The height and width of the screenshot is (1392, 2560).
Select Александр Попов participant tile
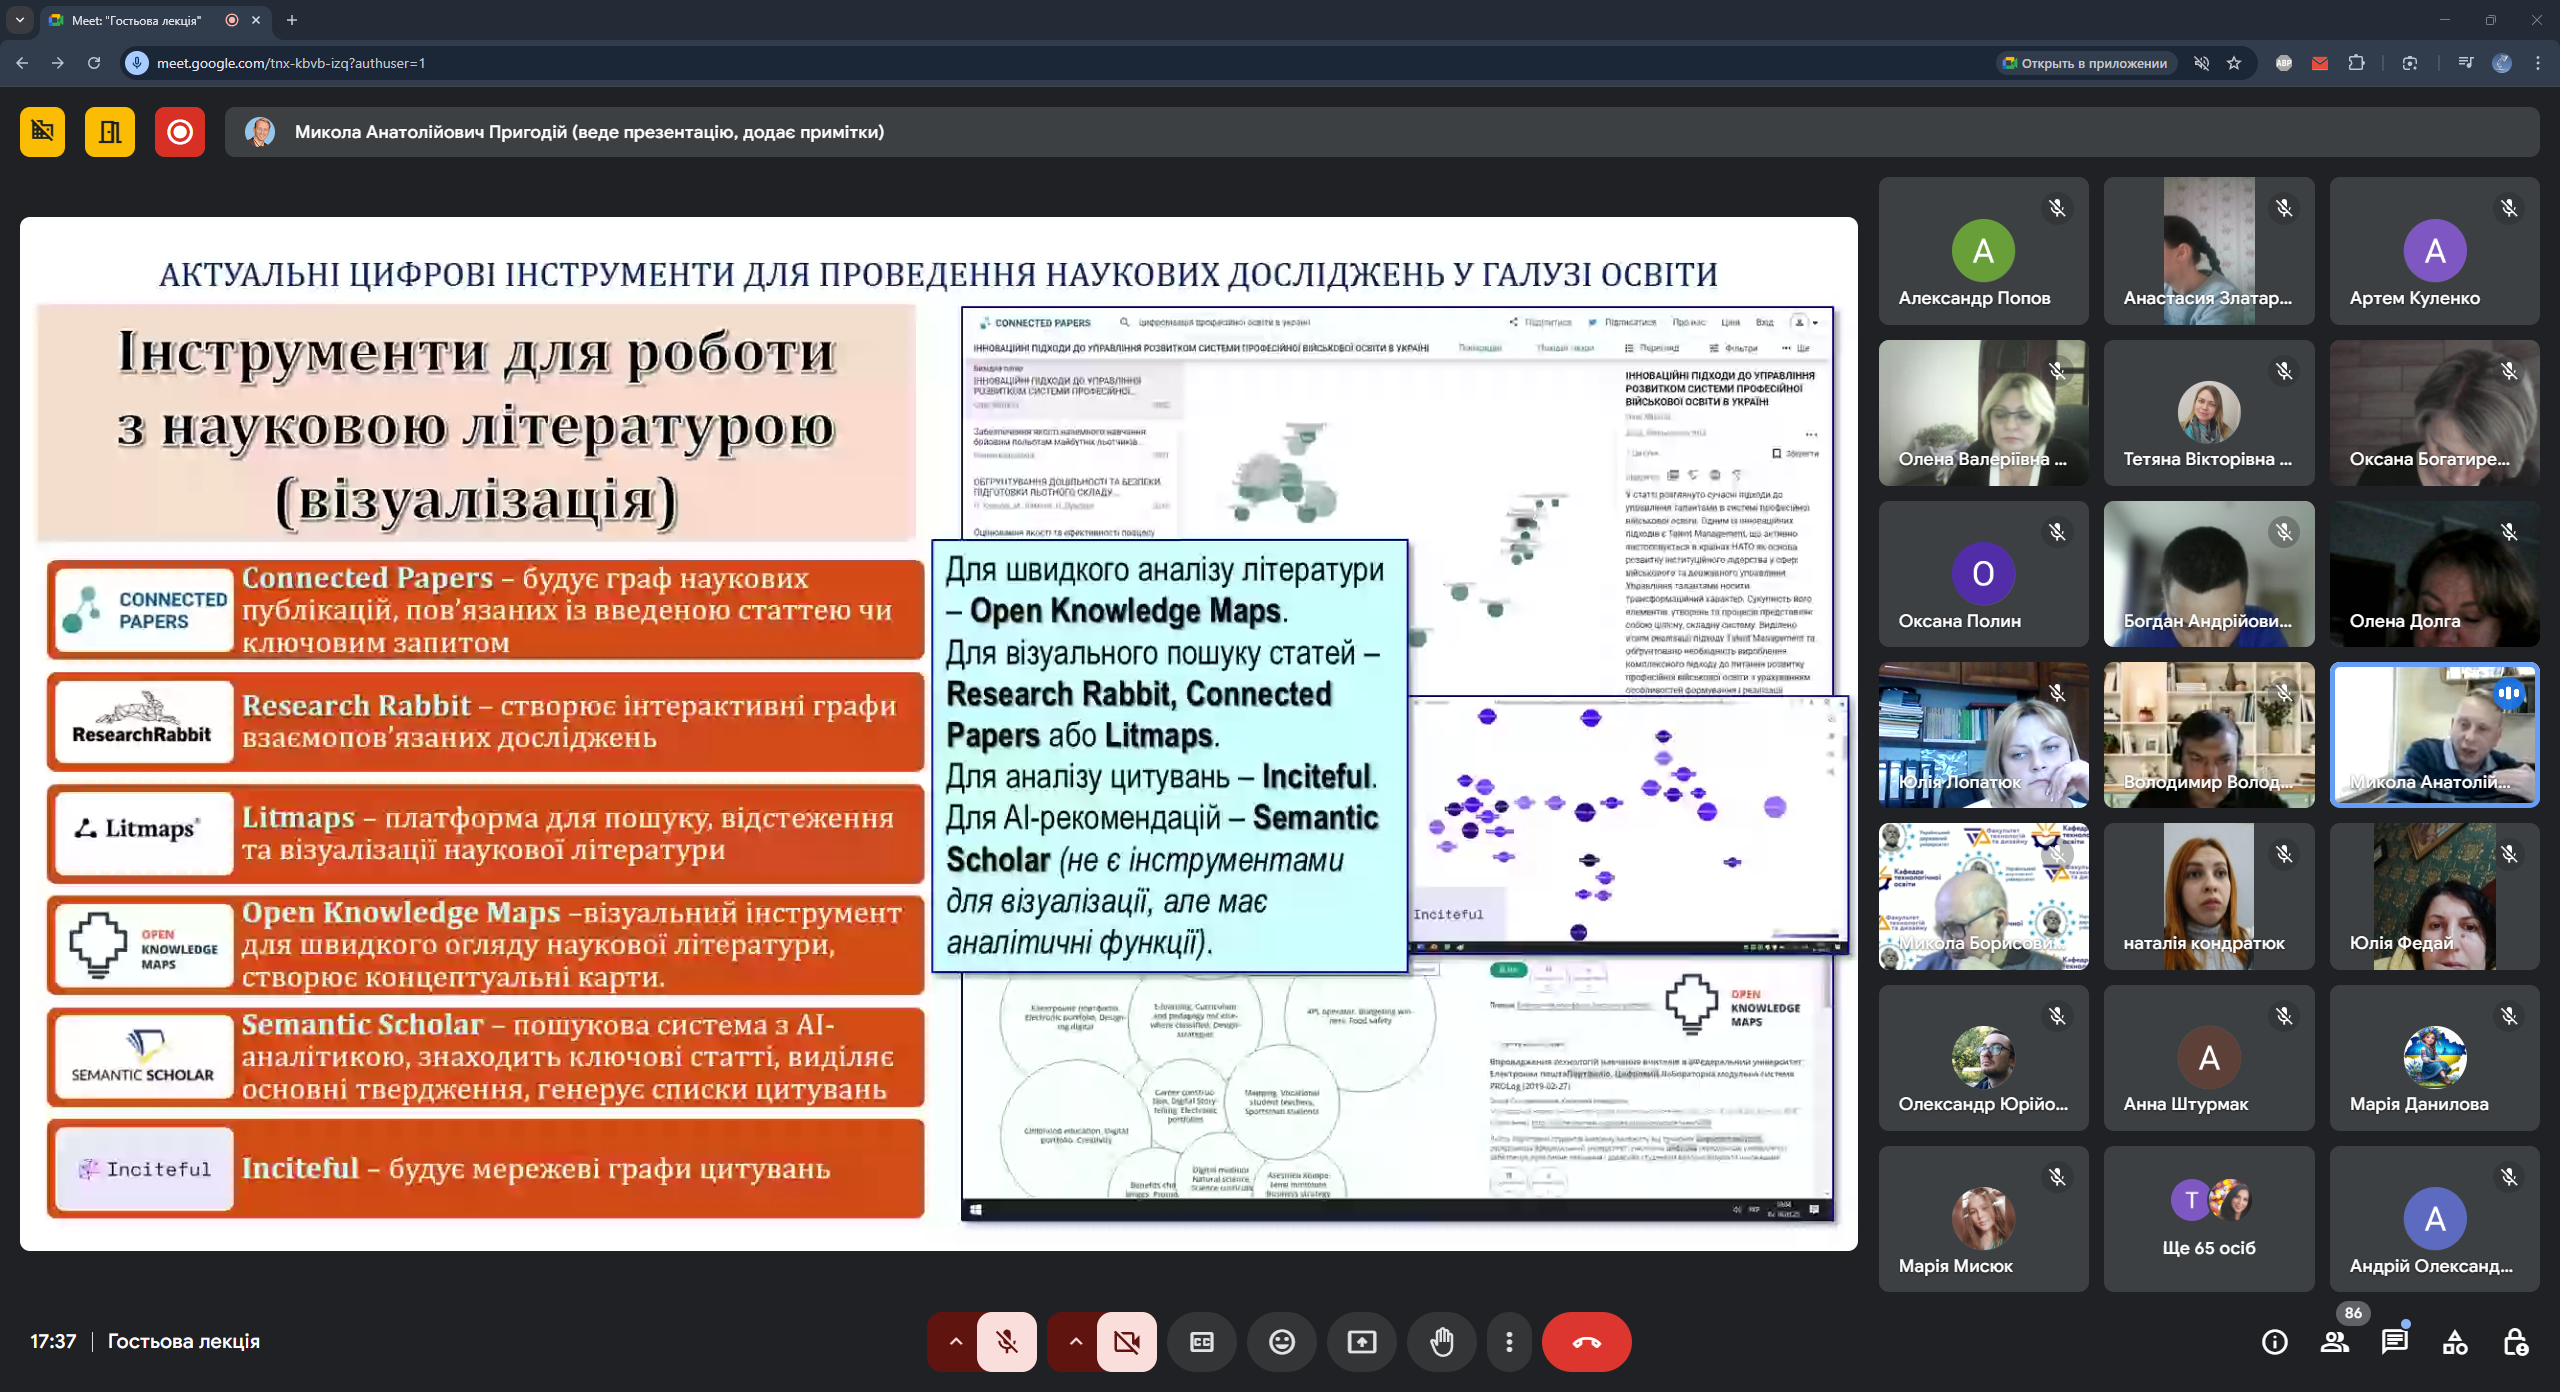[x=1983, y=251]
